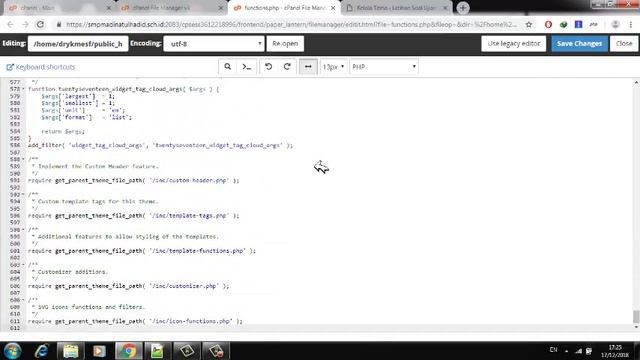The image size is (640, 360).
Task: Click the template-tags.php require line
Action: pyautogui.click(x=133, y=216)
